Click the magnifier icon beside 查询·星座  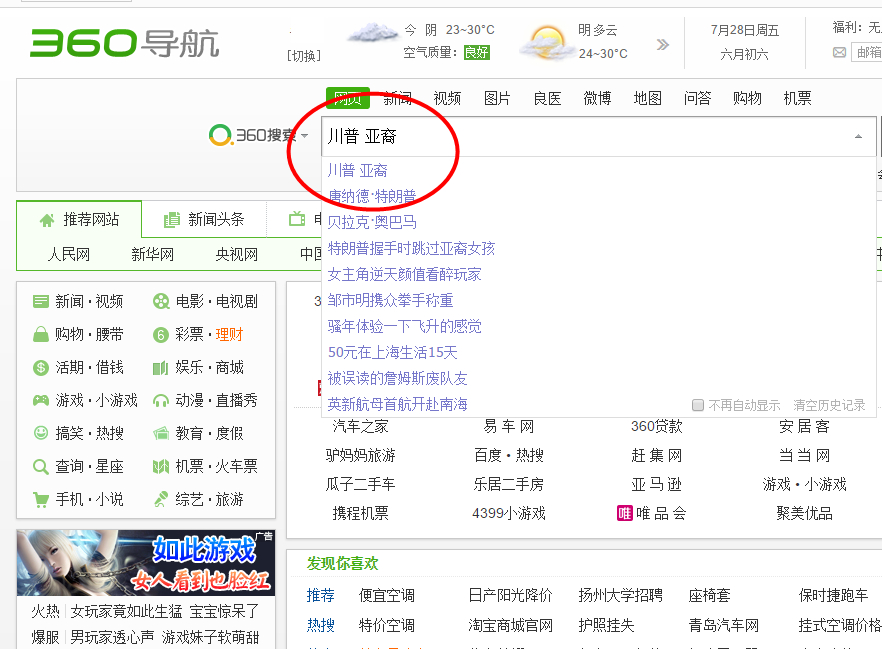40,467
